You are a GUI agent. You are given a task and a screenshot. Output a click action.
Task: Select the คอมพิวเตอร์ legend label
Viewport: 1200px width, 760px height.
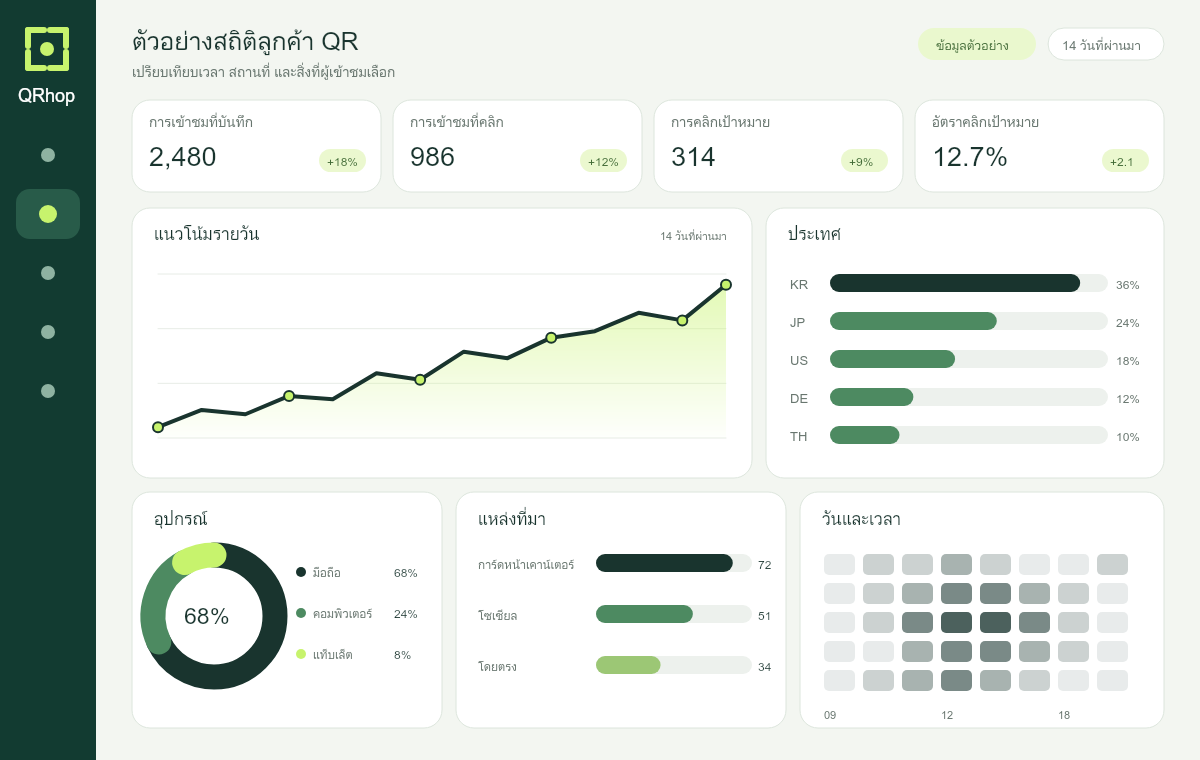coord(342,614)
